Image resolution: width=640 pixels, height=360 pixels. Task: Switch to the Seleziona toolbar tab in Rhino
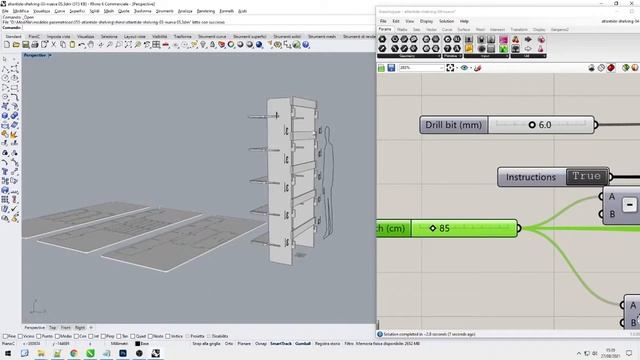[109, 37]
